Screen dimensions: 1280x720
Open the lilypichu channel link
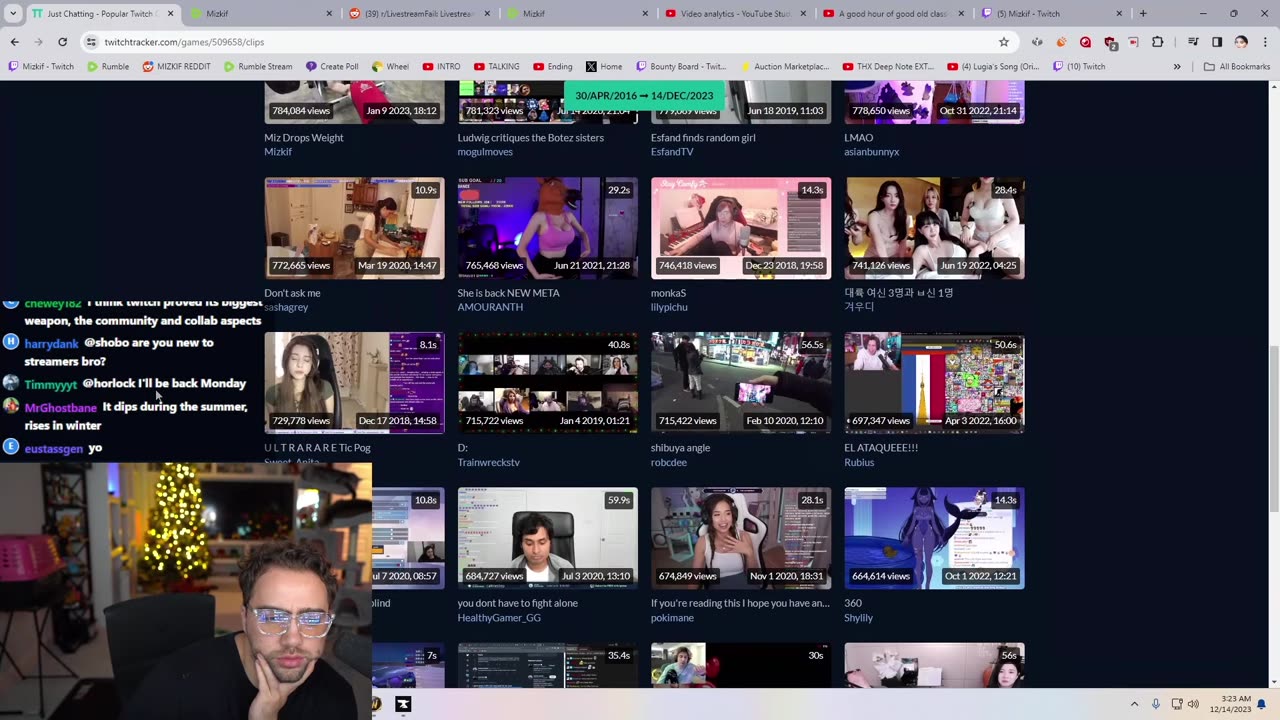pyautogui.click(x=669, y=307)
